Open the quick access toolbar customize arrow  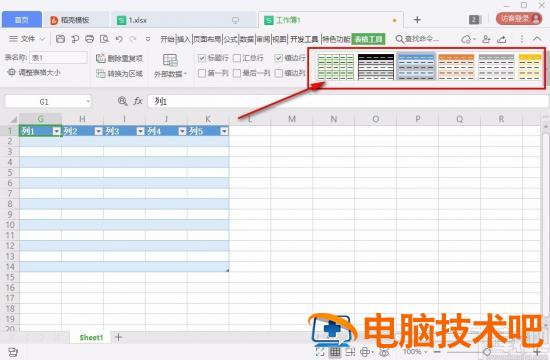click(x=148, y=39)
